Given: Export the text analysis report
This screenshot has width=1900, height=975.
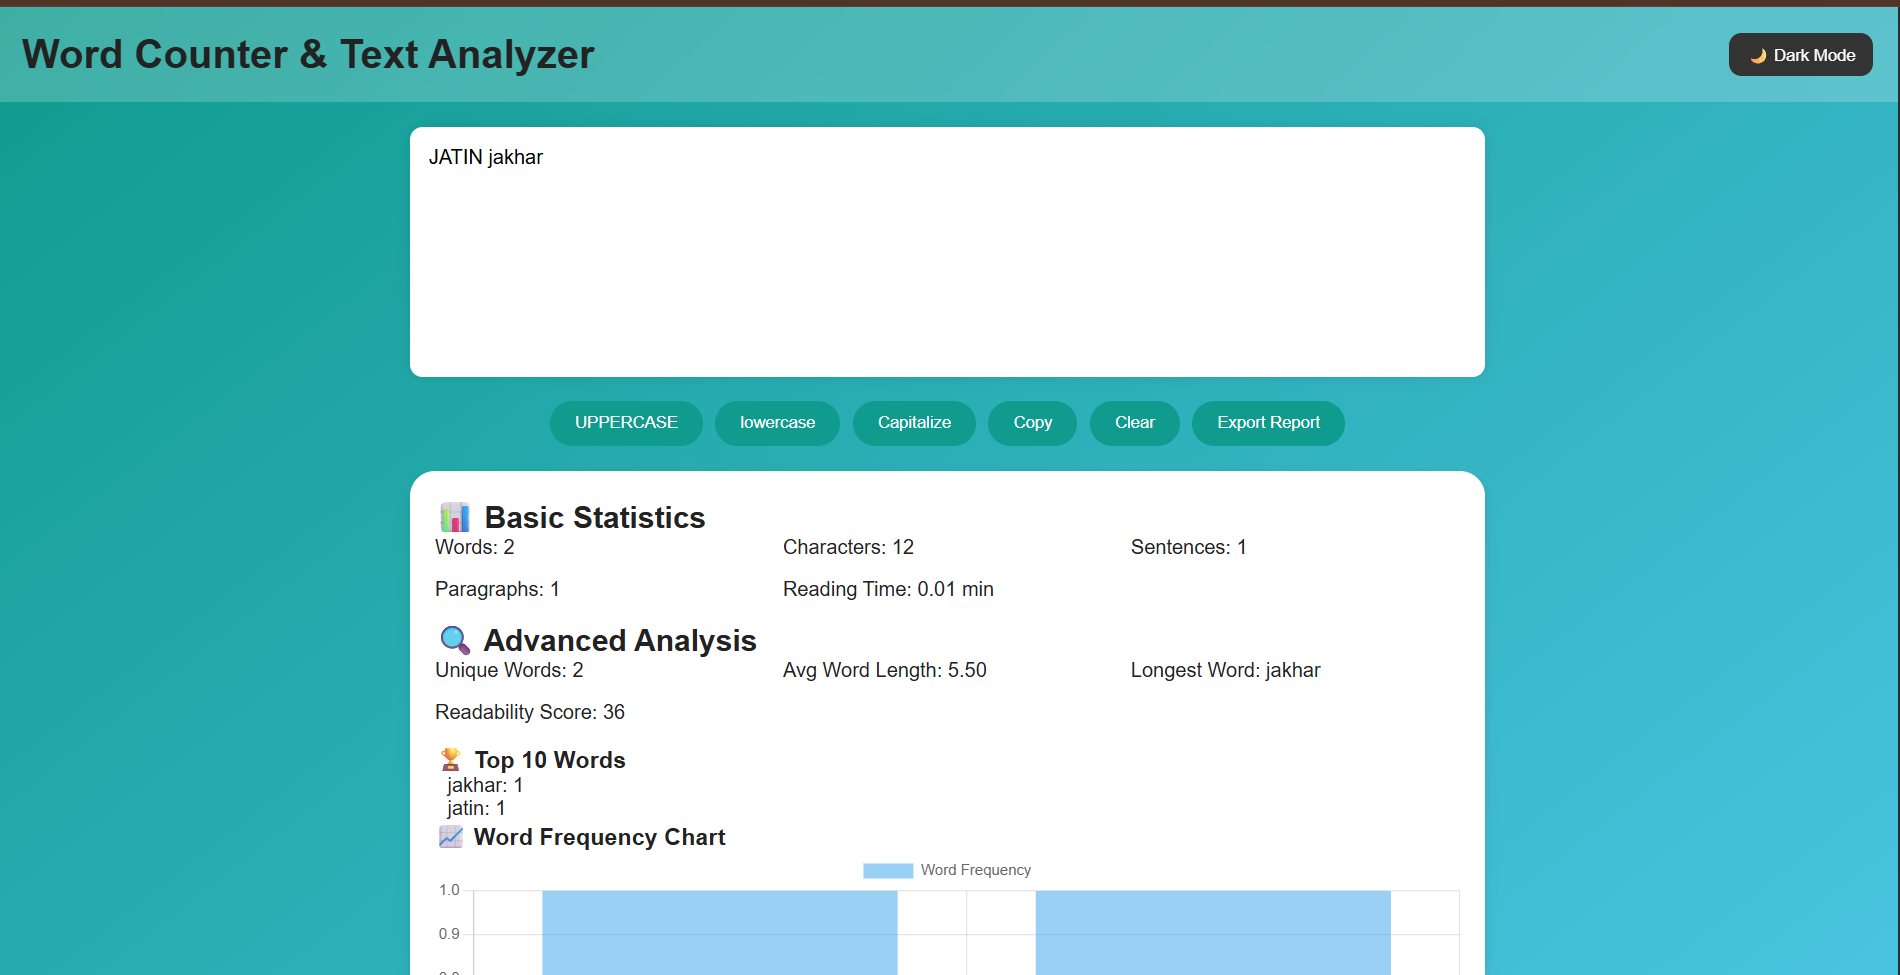Looking at the screenshot, I should (x=1268, y=423).
